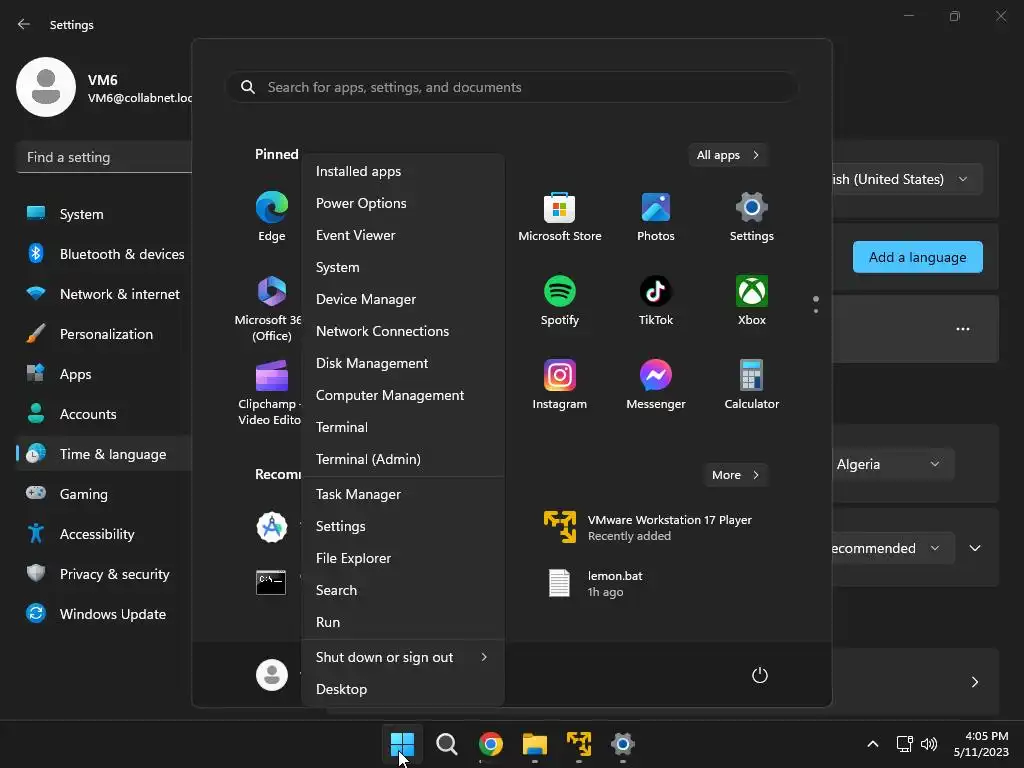
Task: Open Microsoft Store from pinned apps
Action: [x=560, y=216]
